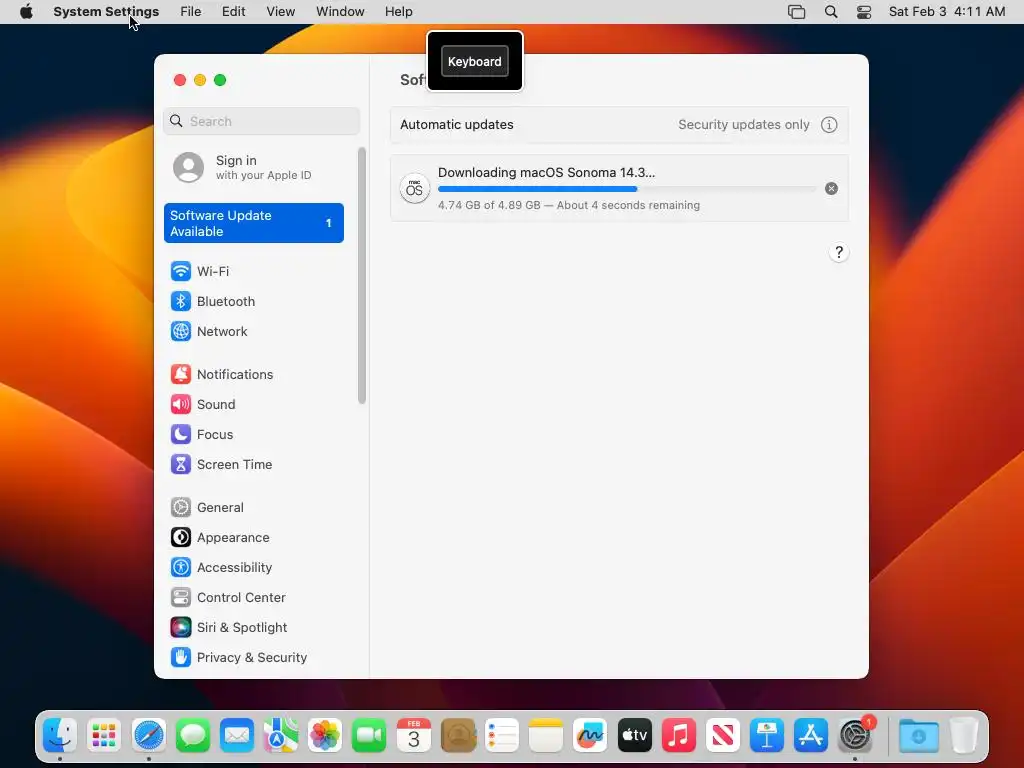Open Notes from the Dock

pos(546,735)
